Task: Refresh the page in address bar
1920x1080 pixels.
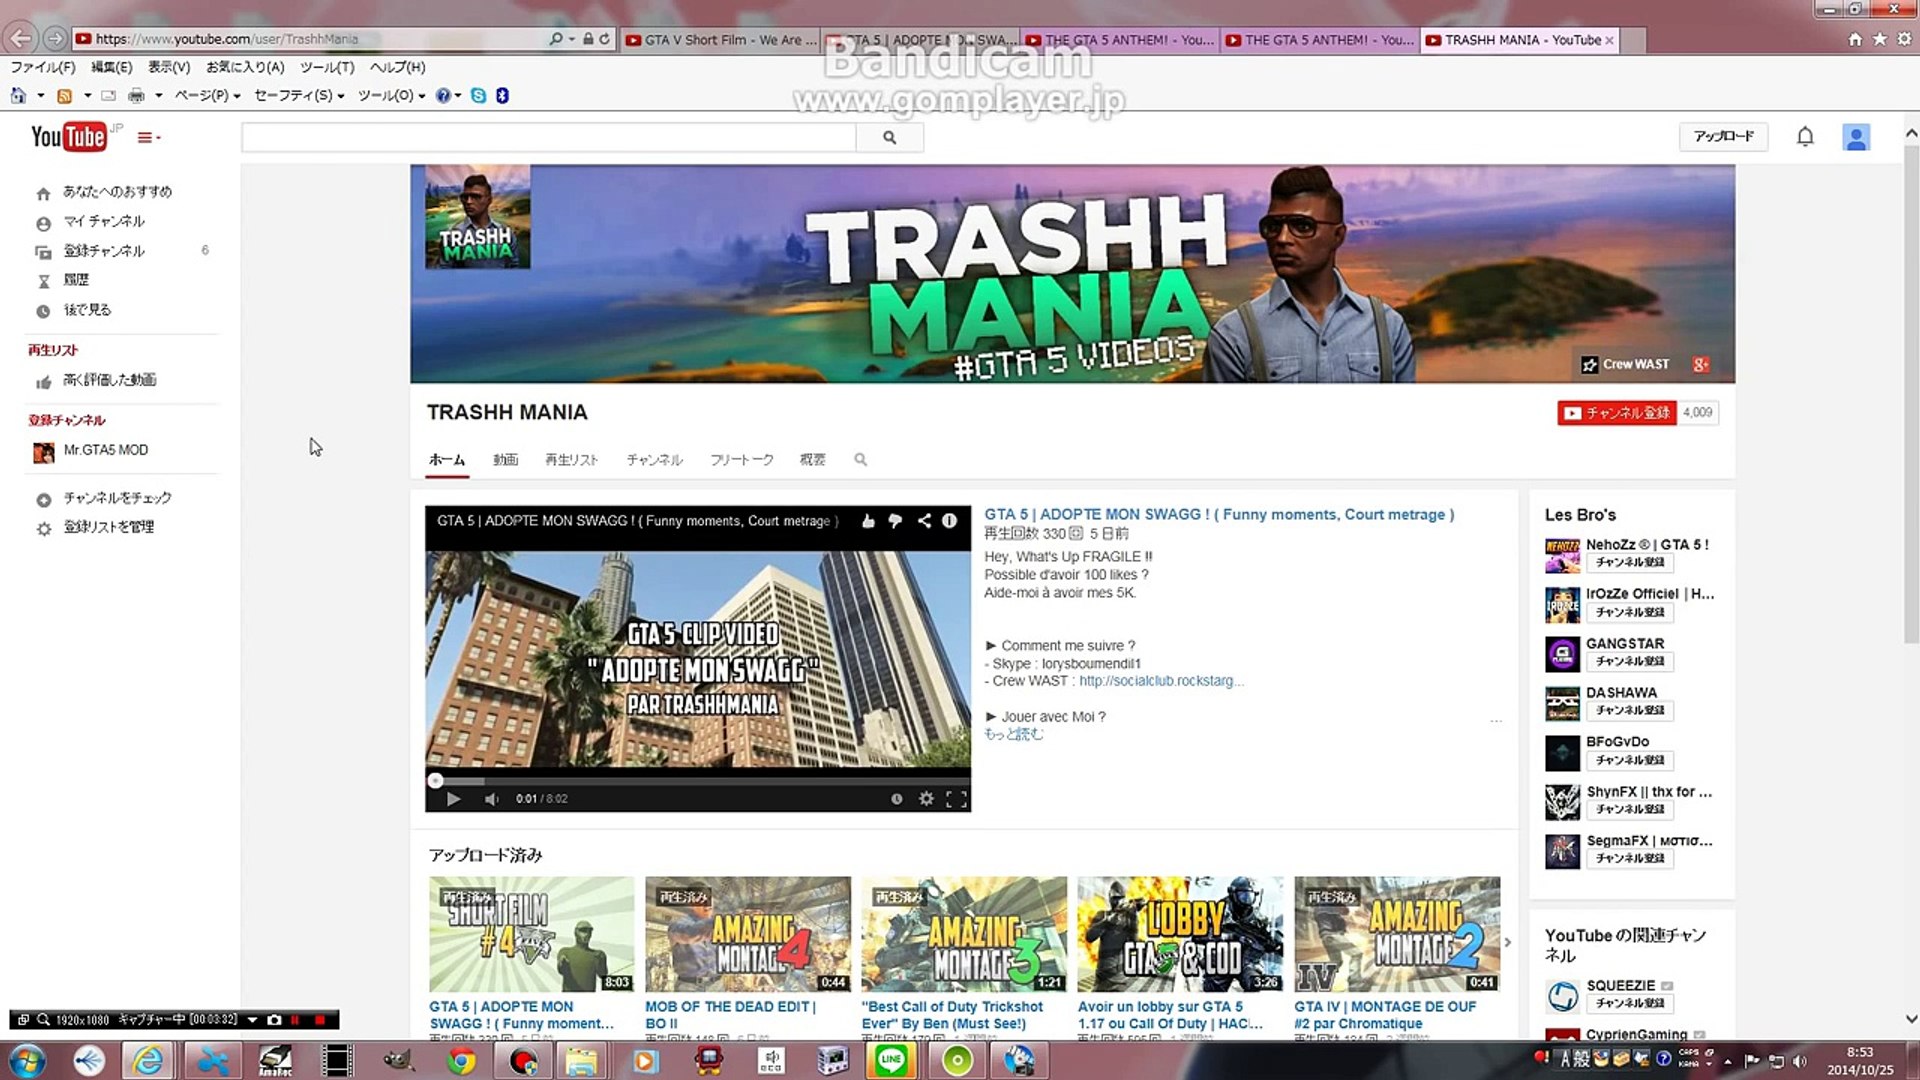Action: coord(605,39)
